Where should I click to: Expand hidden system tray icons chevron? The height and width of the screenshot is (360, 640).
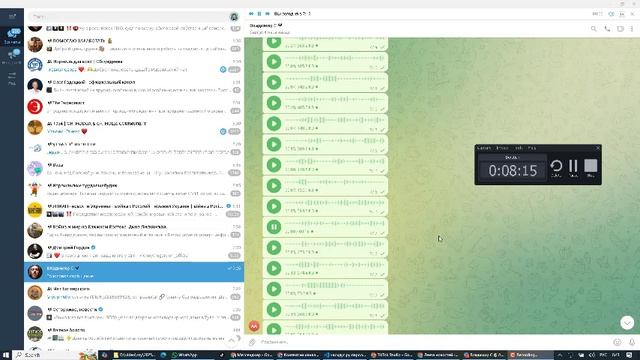point(560,355)
